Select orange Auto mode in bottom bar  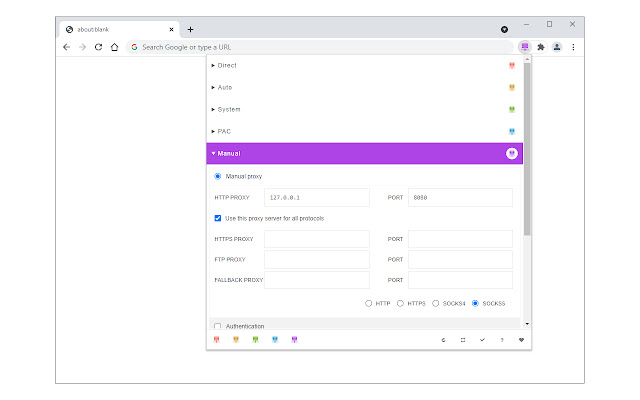pyautogui.click(x=236, y=340)
